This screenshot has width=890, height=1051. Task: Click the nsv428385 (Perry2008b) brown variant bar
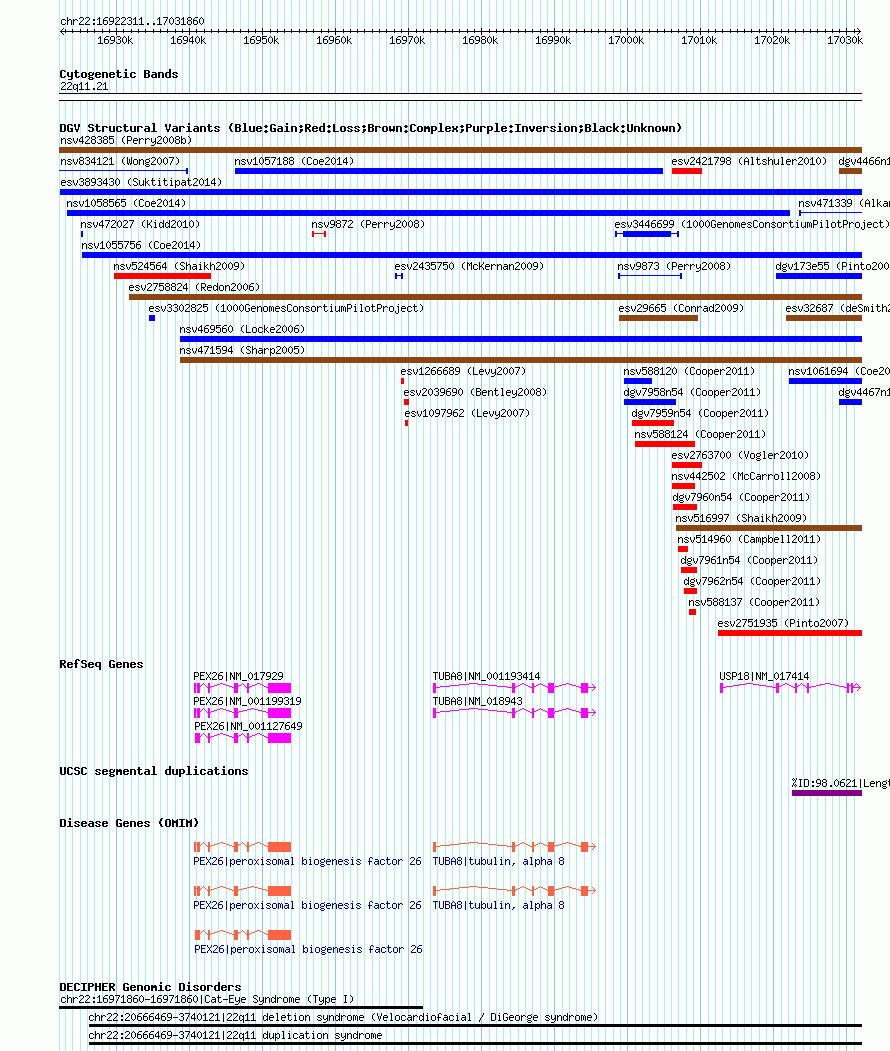pos(460,150)
